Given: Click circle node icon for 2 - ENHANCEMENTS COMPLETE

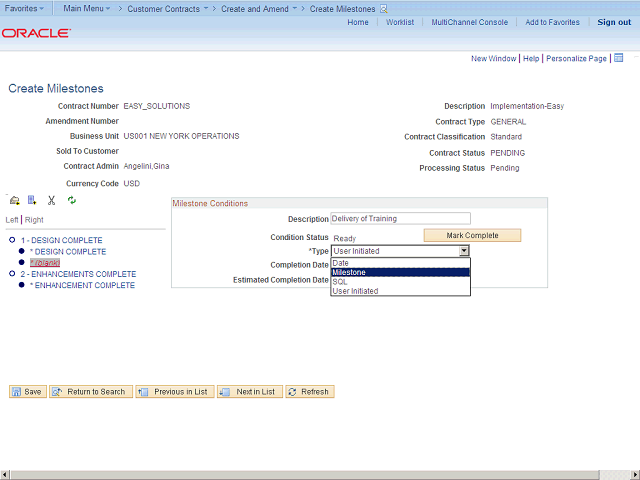Looking at the screenshot, I should point(12,273).
